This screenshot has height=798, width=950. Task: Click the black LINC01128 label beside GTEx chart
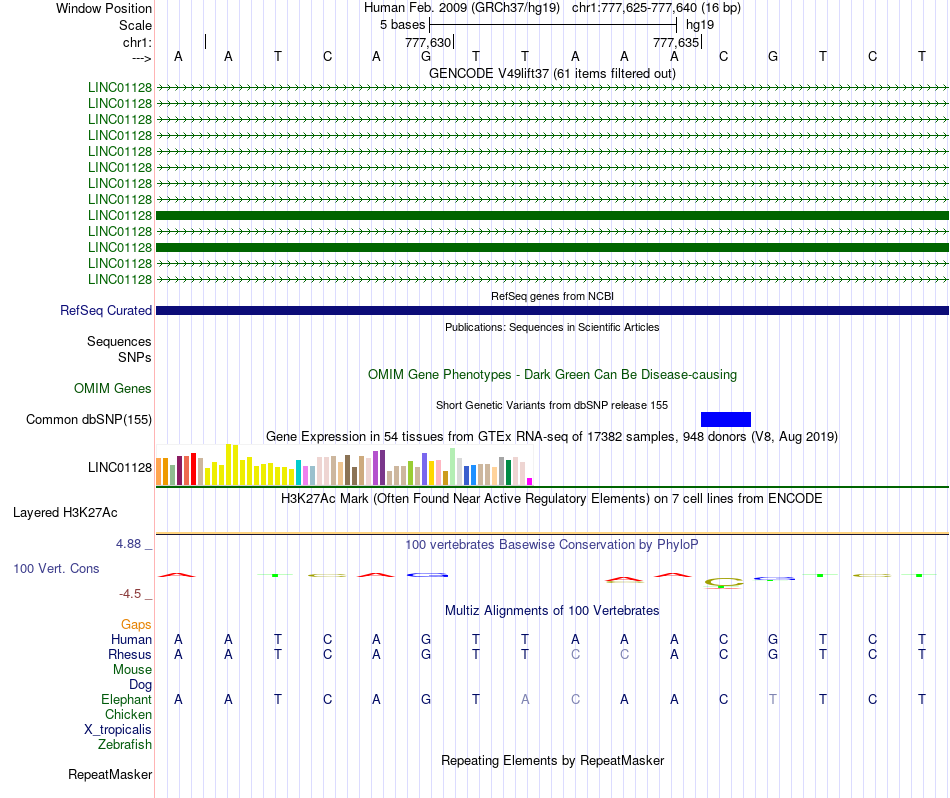coord(120,467)
